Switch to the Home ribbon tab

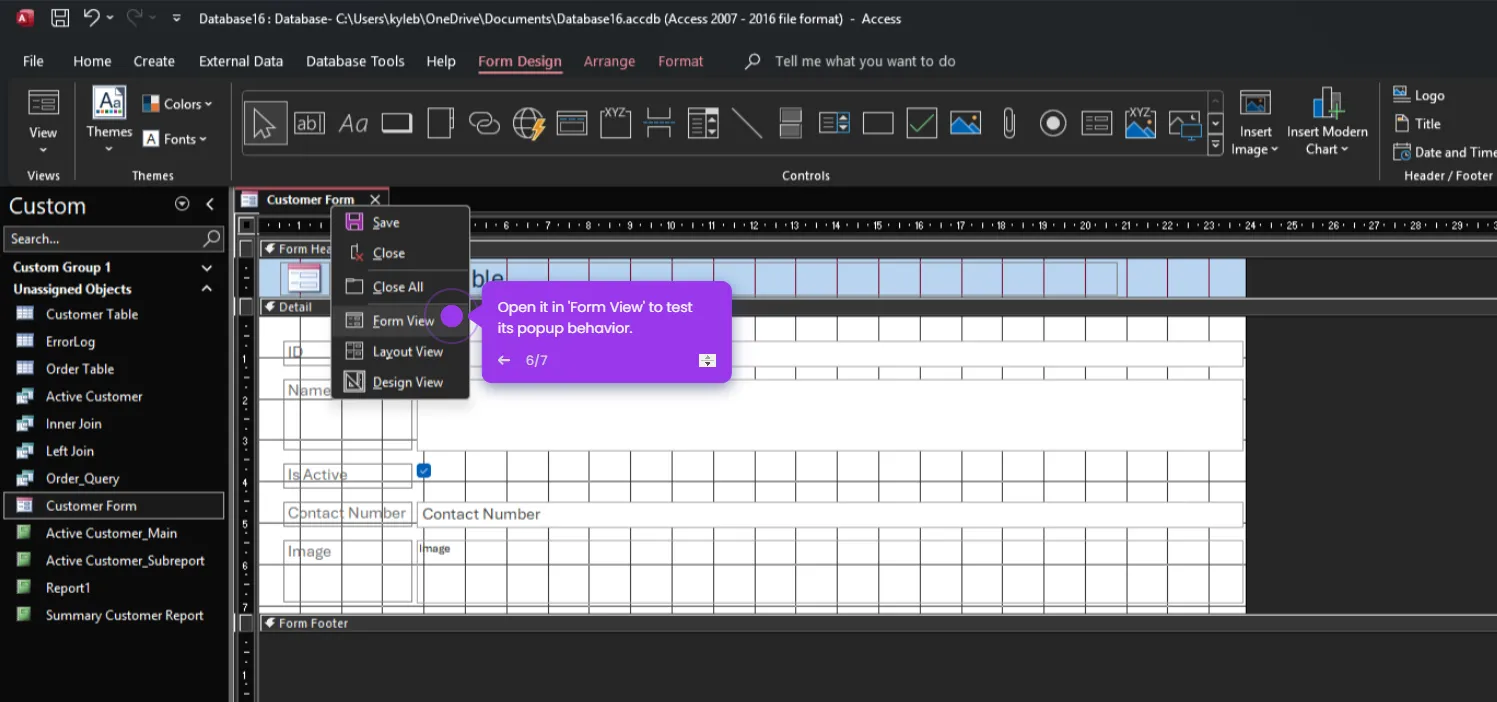click(92, 61)
